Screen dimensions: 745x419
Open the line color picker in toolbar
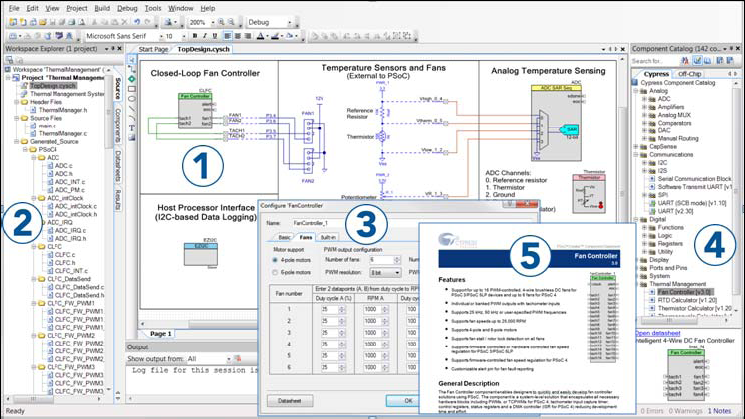coord(277,36)
